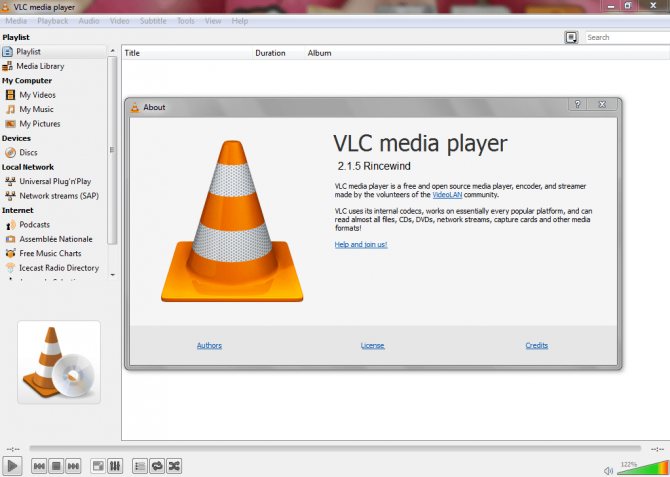Viewport: 670px width, 477px height.
Task: Open Podcasts under Internet
Action: (34, 225)
